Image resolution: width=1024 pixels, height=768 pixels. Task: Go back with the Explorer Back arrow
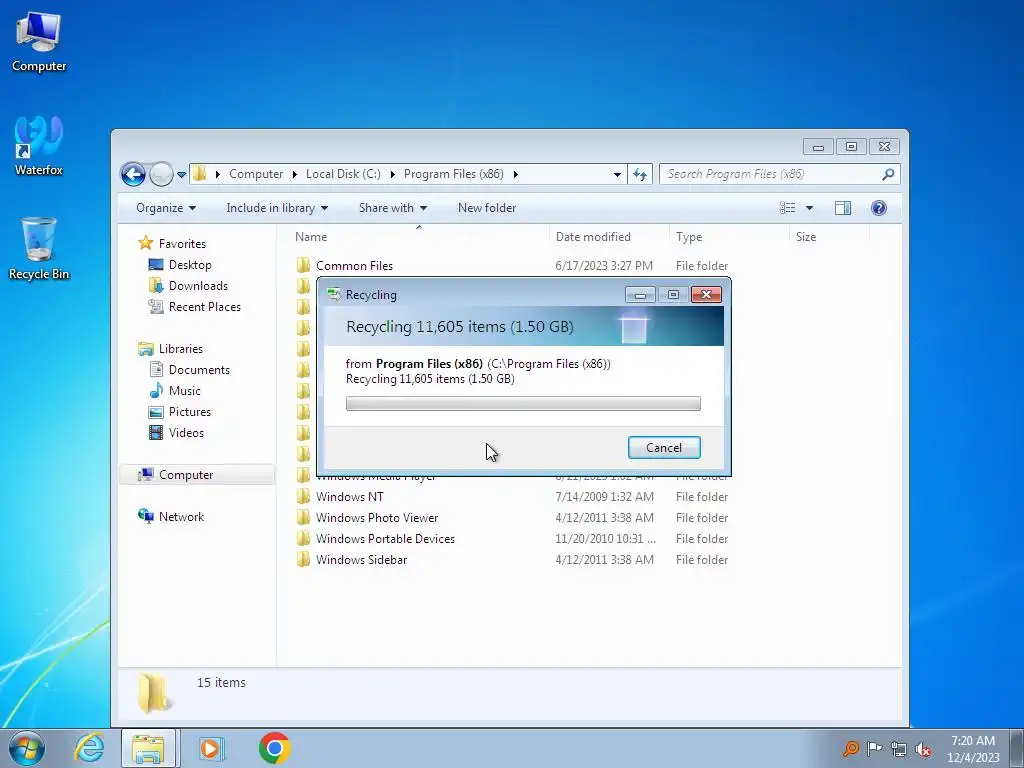(133, 174)
